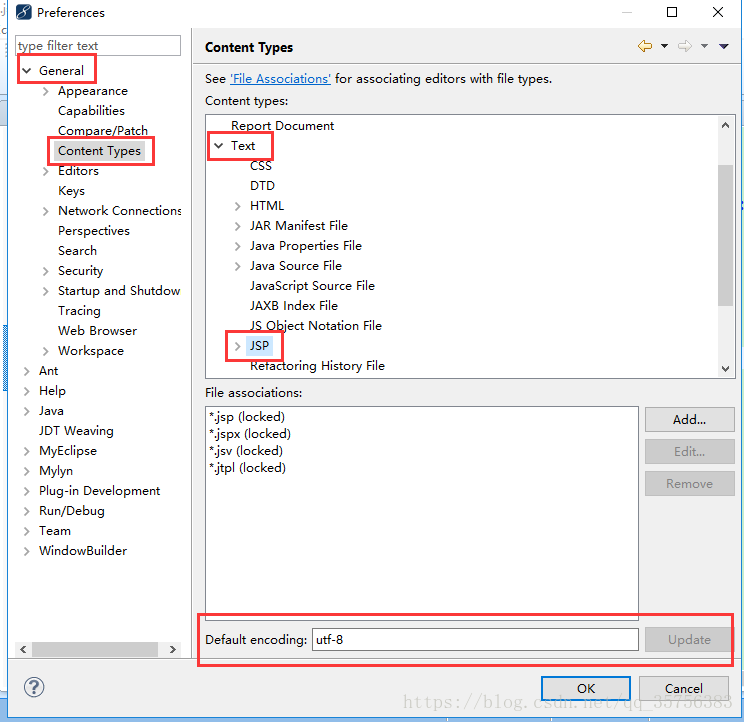
Task: Select the DTD content type
Action: 262,186
